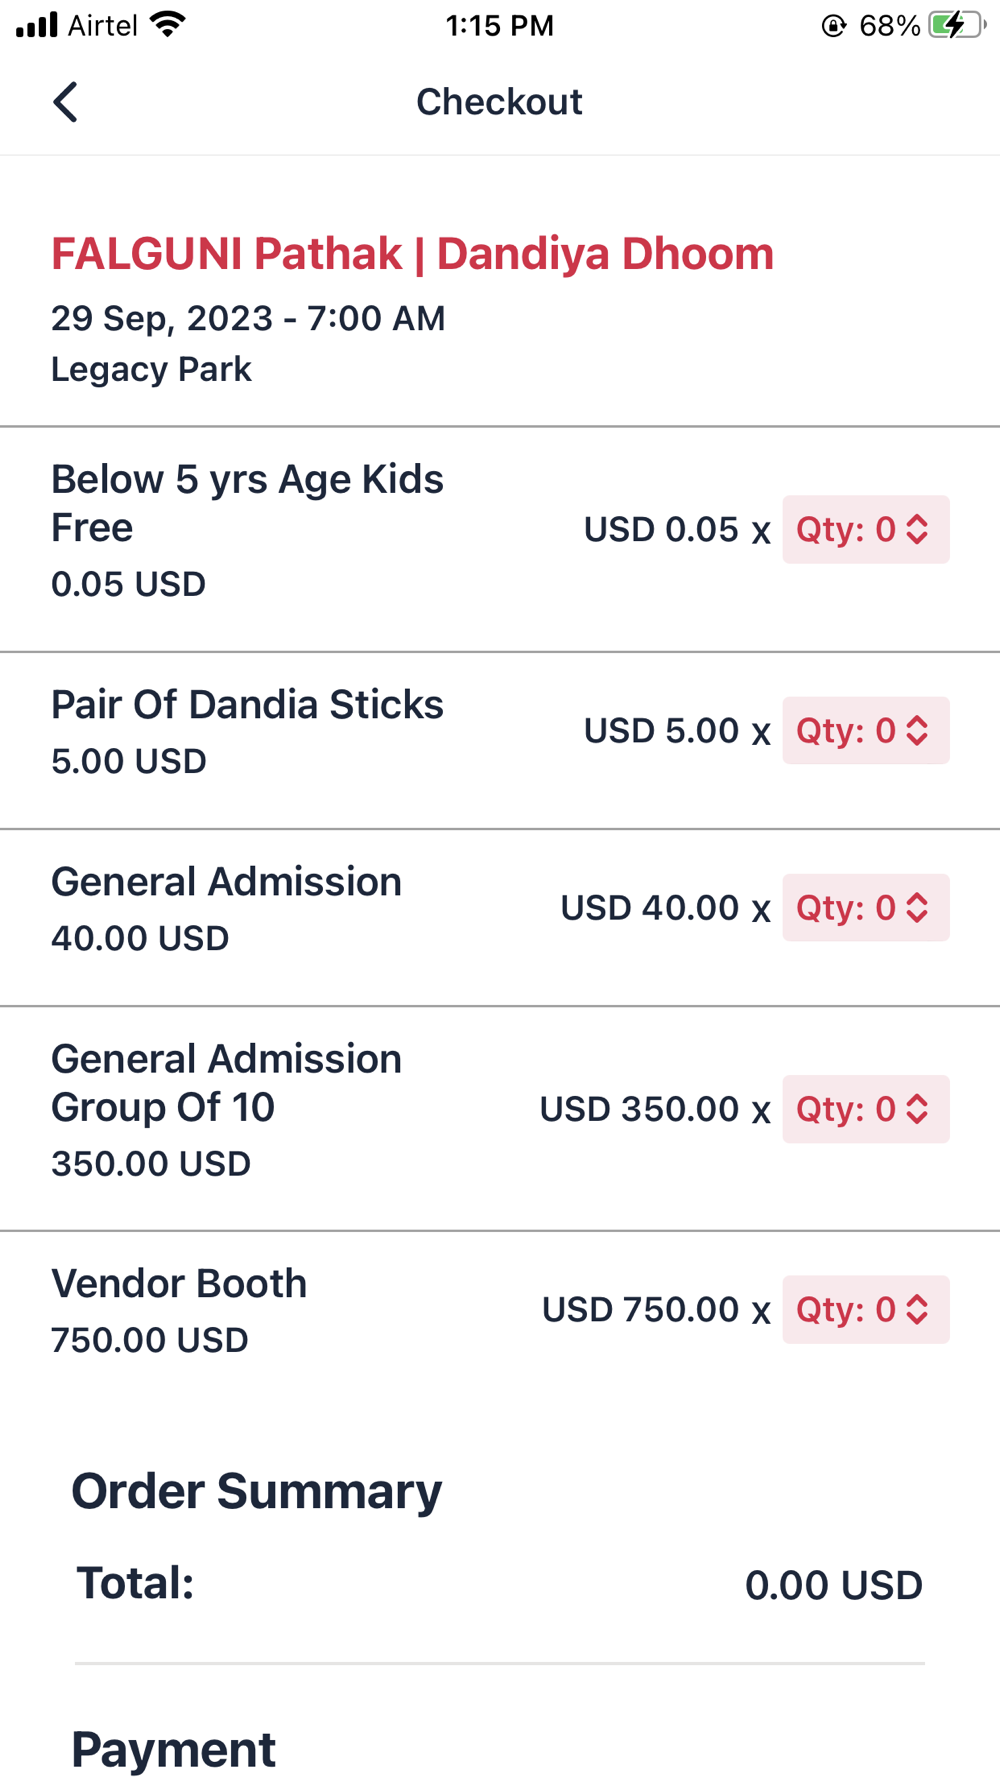Screen dimensions: 1000x1778
Task: Tap the Payment section heading
Action: [173, 1749]
